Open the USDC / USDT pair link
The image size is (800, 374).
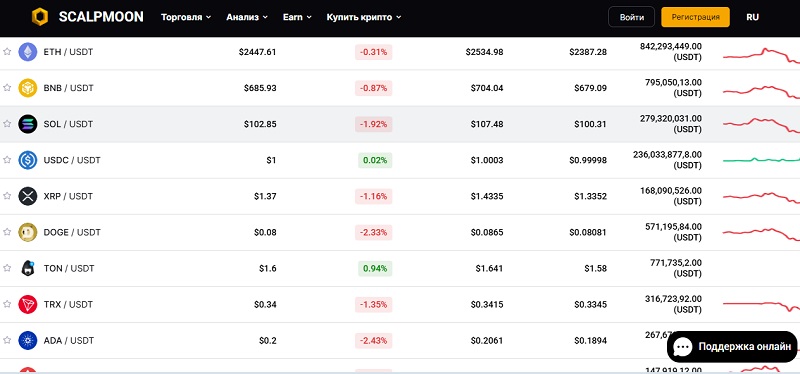pos(72,160)
